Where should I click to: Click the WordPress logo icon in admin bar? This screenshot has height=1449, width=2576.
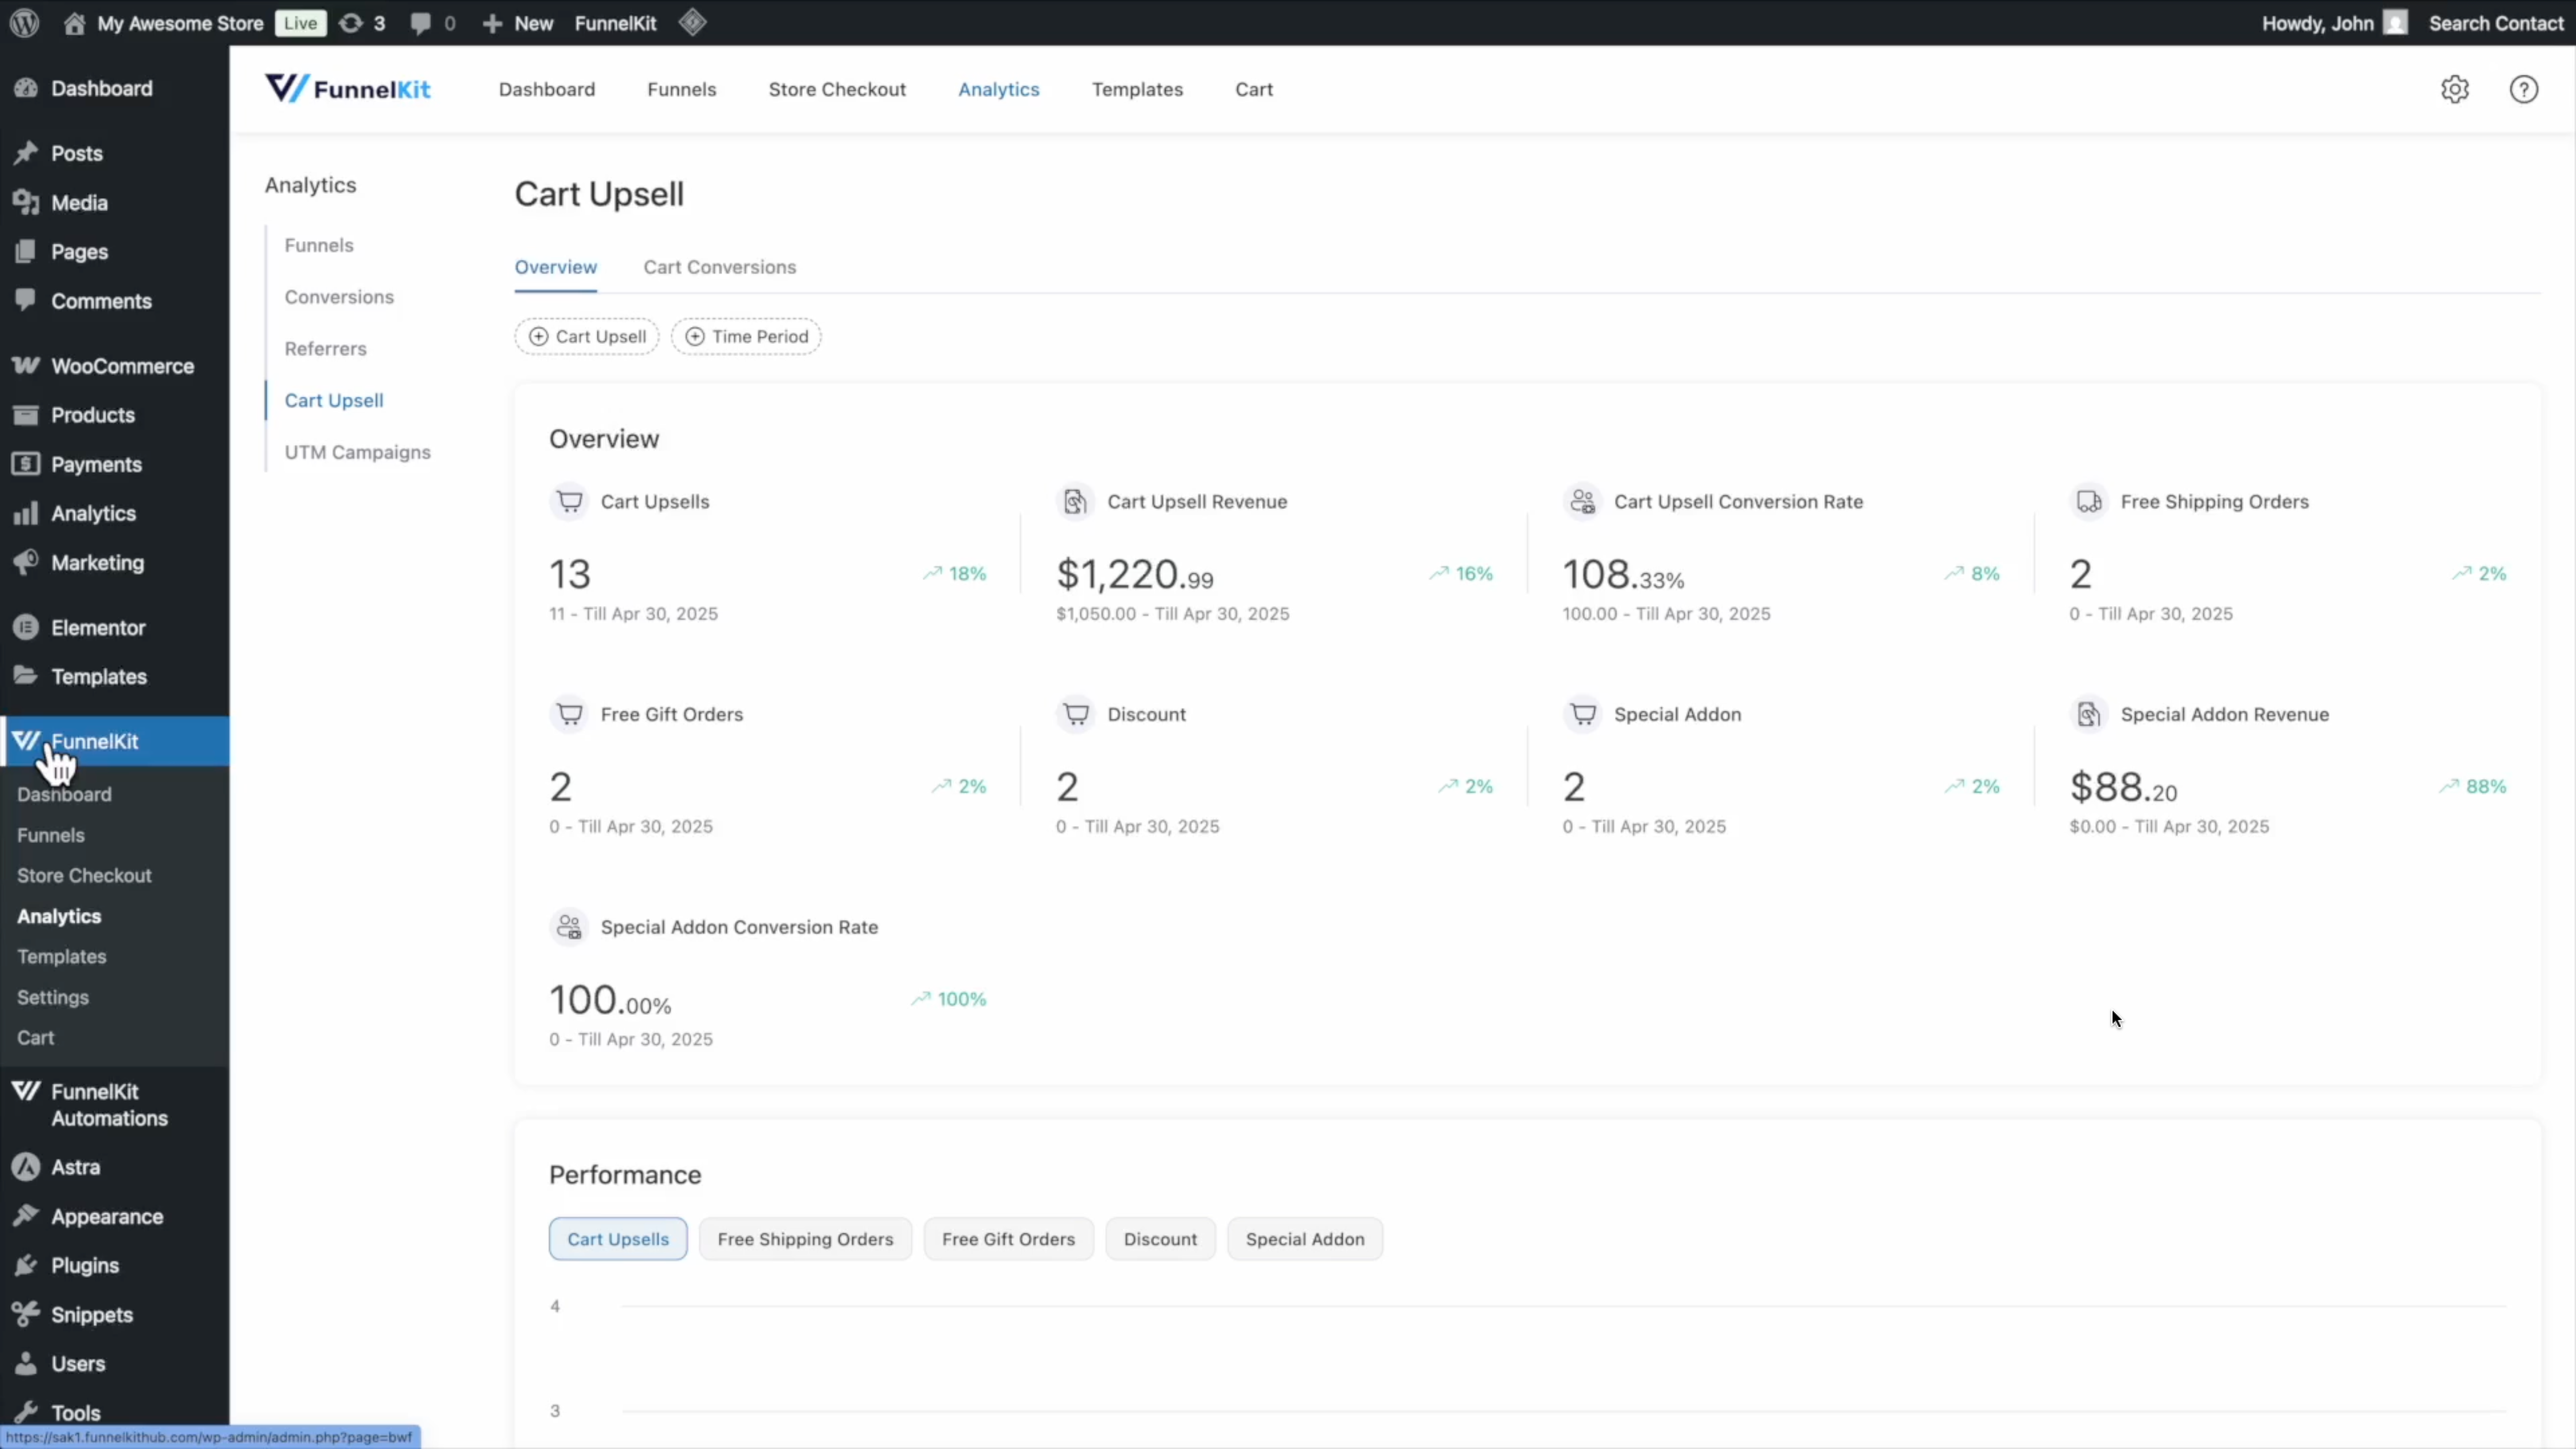[x=24, y=23]
